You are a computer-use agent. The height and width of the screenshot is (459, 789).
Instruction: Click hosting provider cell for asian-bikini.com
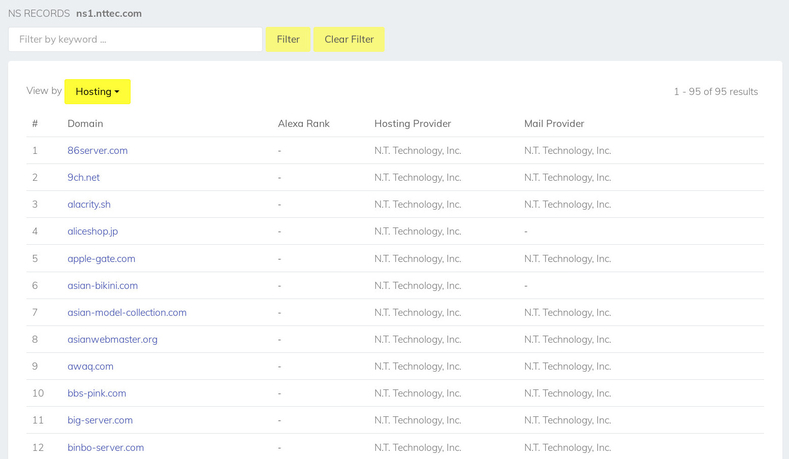tap(418, 285)
